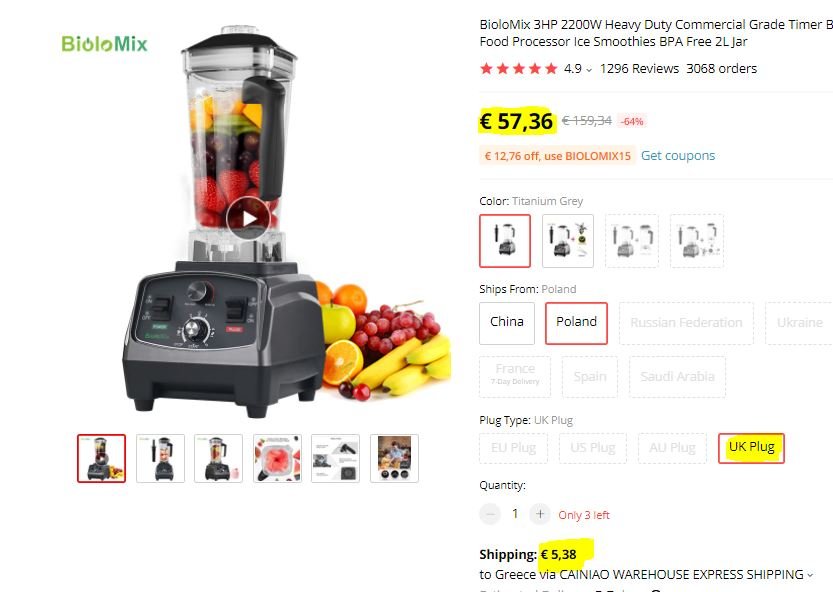
Task: Choose the UK Plug type
Action: (x=751, y=448)
